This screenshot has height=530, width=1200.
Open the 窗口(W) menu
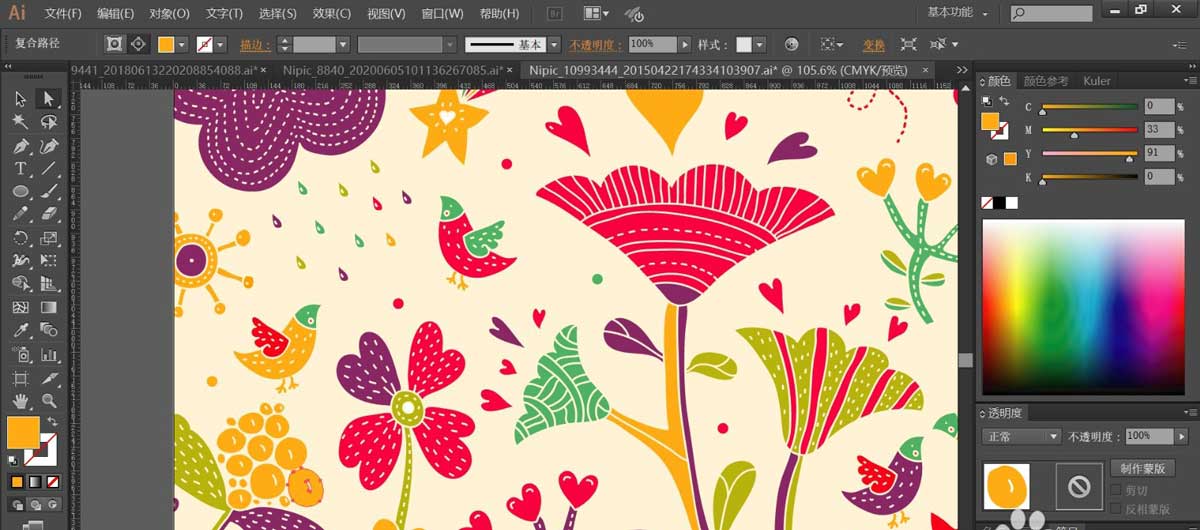pos(442,14)
